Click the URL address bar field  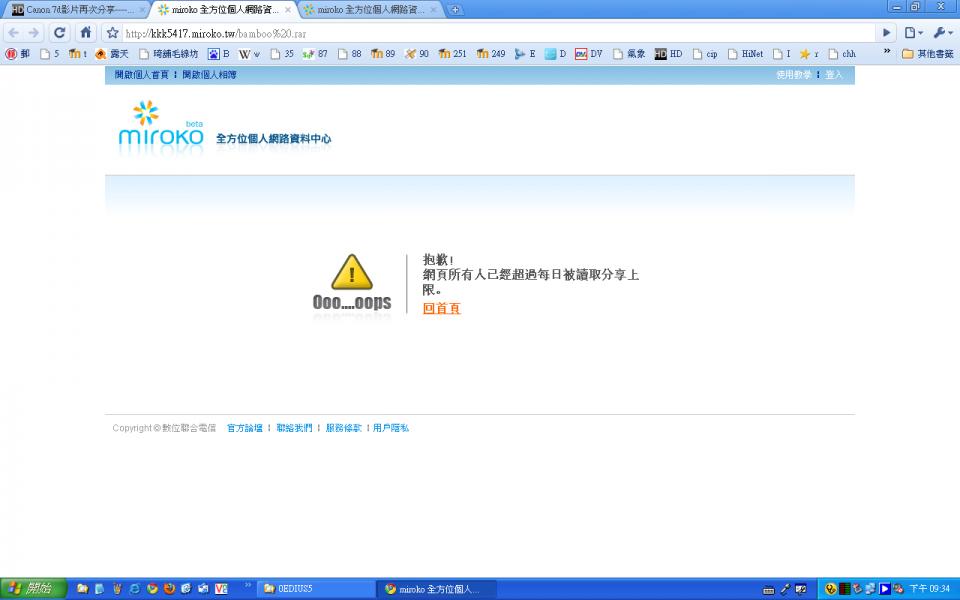point(499,34)
